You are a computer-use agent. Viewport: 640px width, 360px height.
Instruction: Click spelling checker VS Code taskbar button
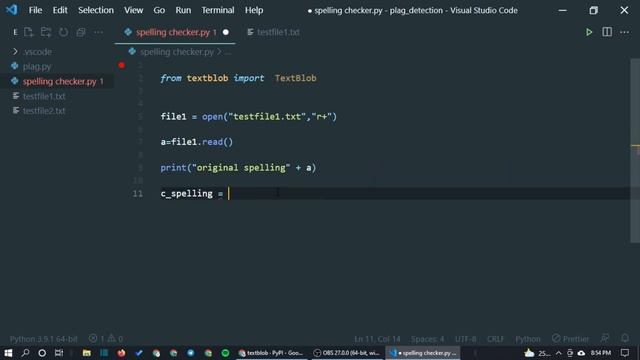point(423,353)
